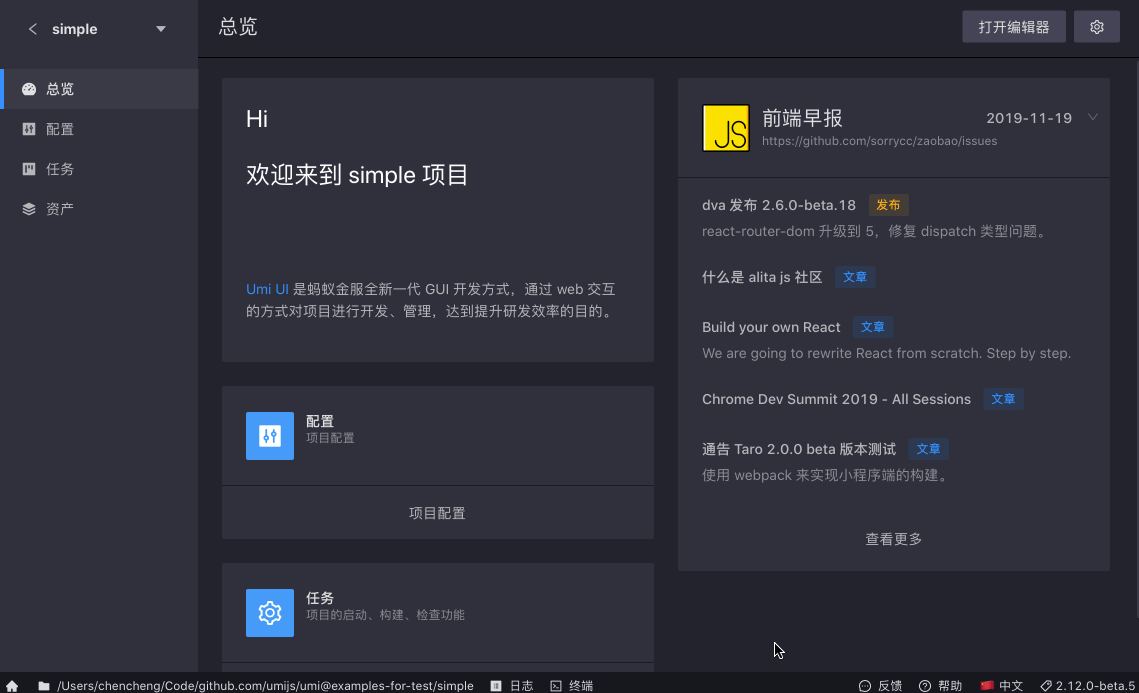Click 查看更多 to load more news
The image size is (1139, 693).
point(893,539)
